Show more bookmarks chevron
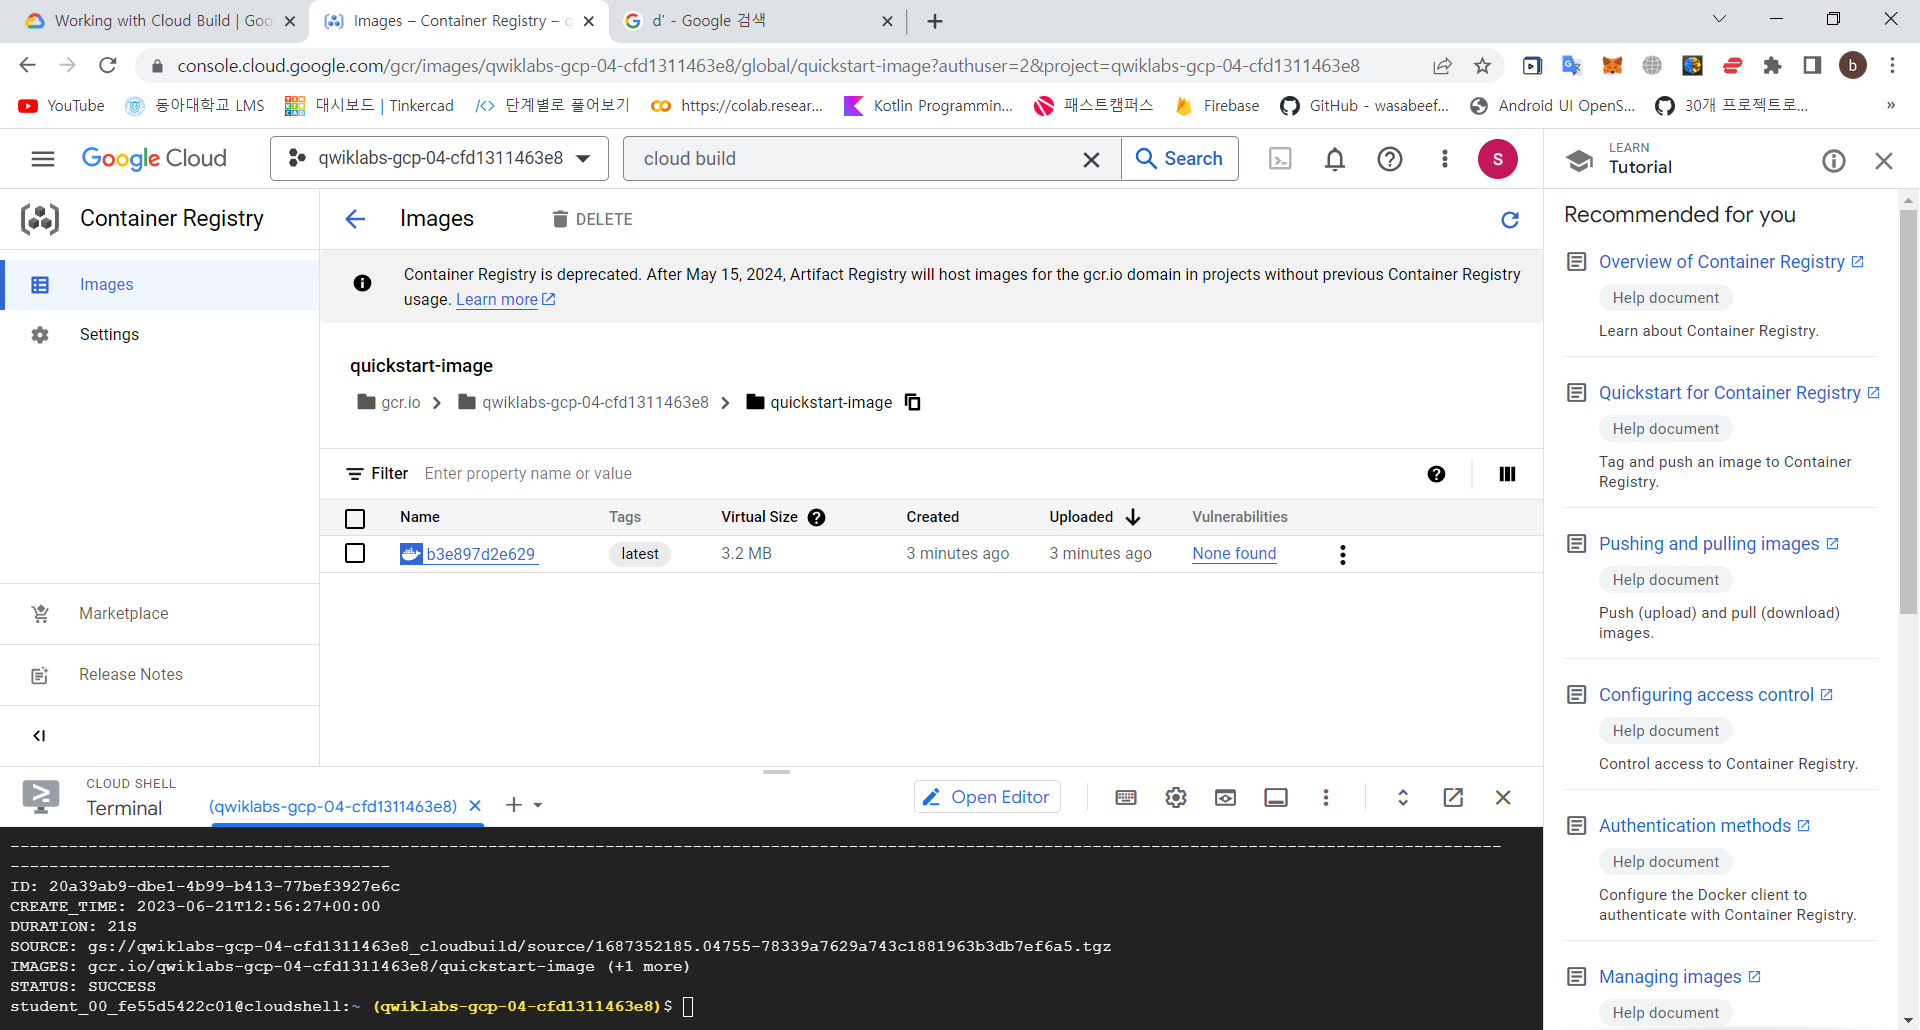 [1890, 106]
